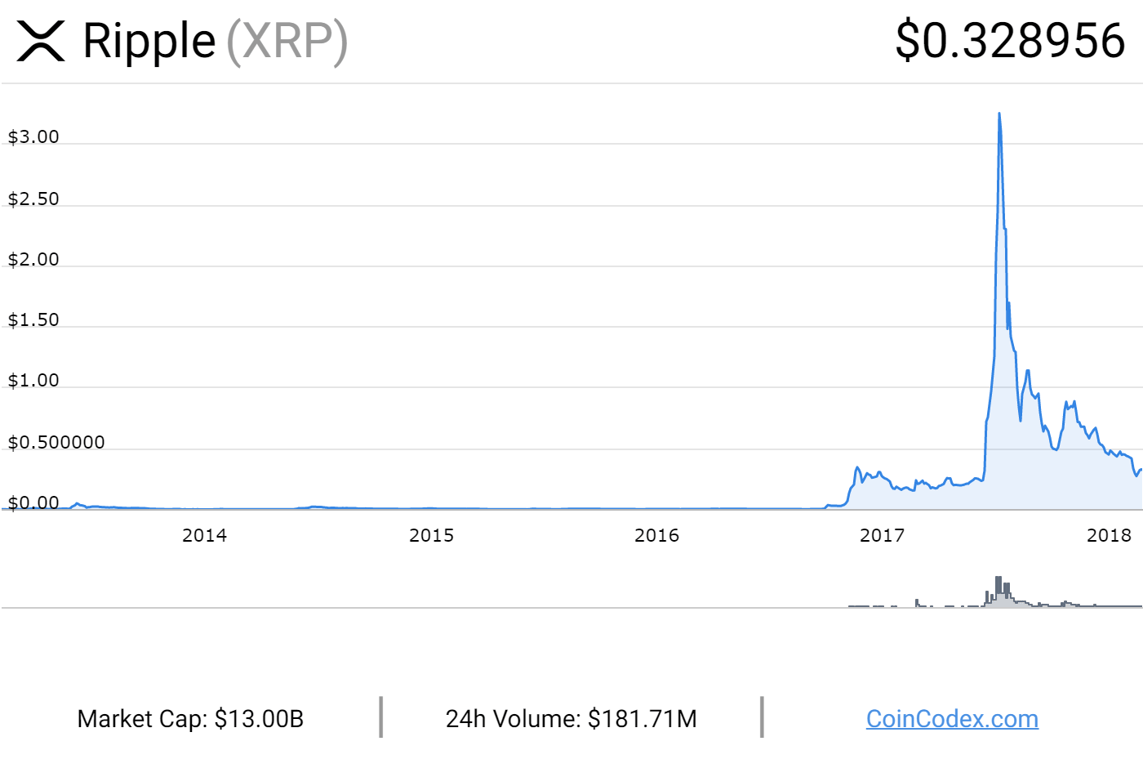Select the 2017 time axis label
Screen dimensions: 1143x768
[x=882, y=535]
